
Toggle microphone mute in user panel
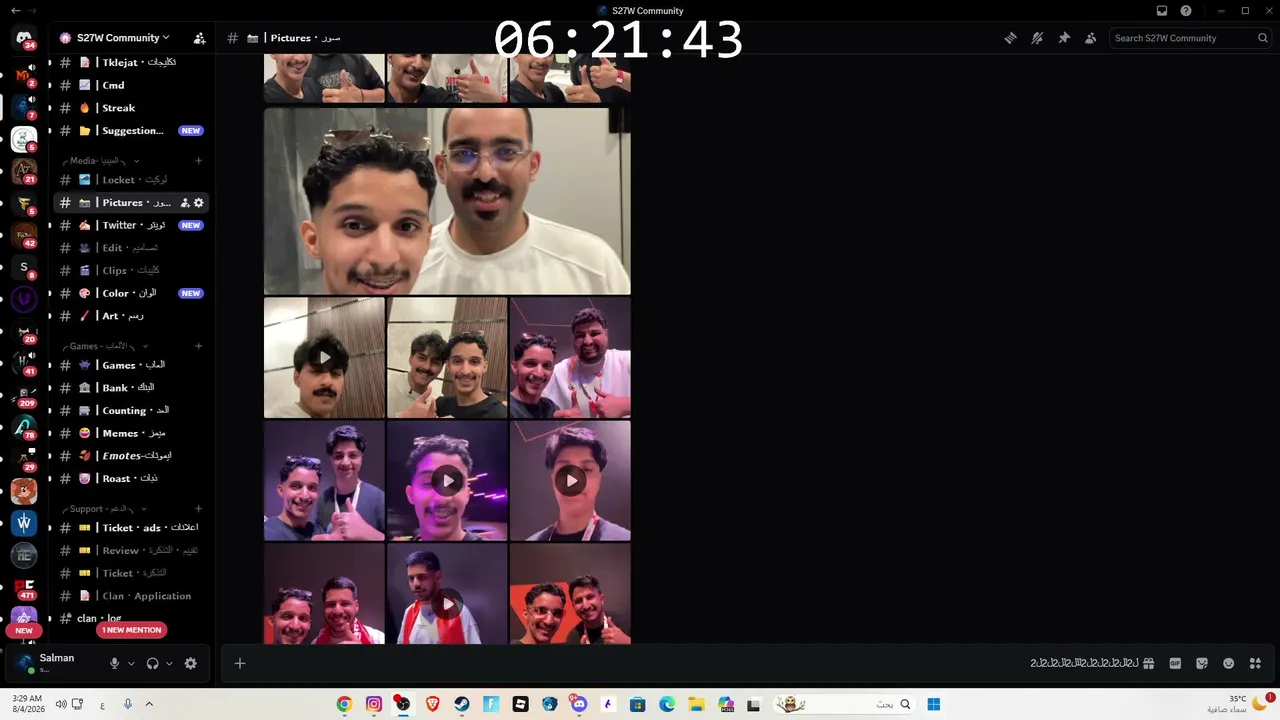click(114, 663)
